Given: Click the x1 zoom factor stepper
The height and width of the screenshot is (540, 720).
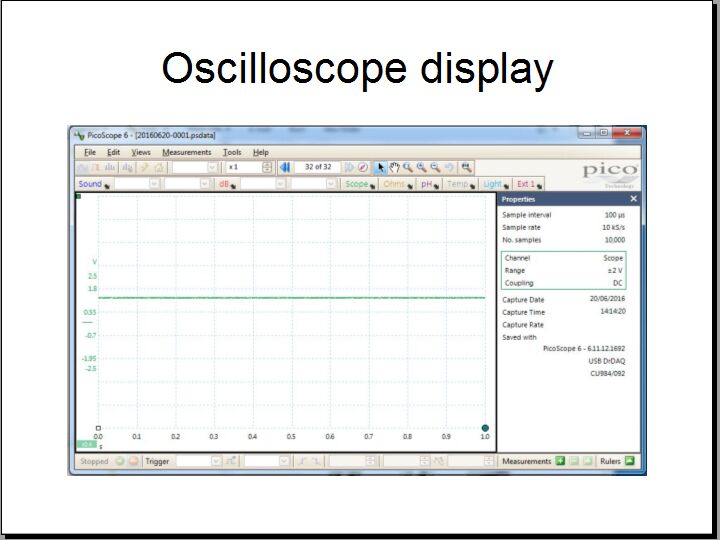Looking at the screenshot, I should coord(267,168).
